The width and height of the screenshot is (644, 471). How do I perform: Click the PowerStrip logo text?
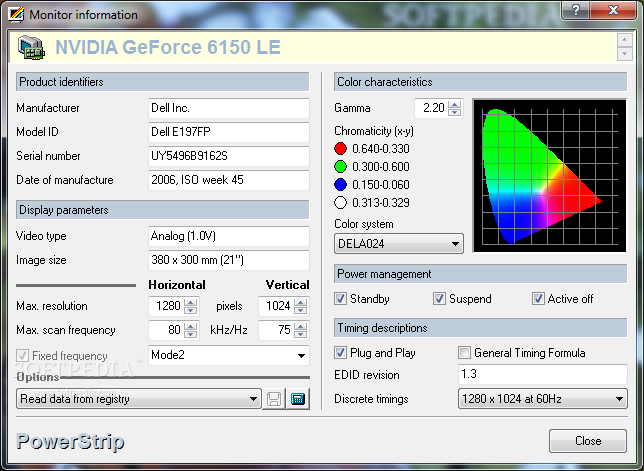(x=70, y=442)
